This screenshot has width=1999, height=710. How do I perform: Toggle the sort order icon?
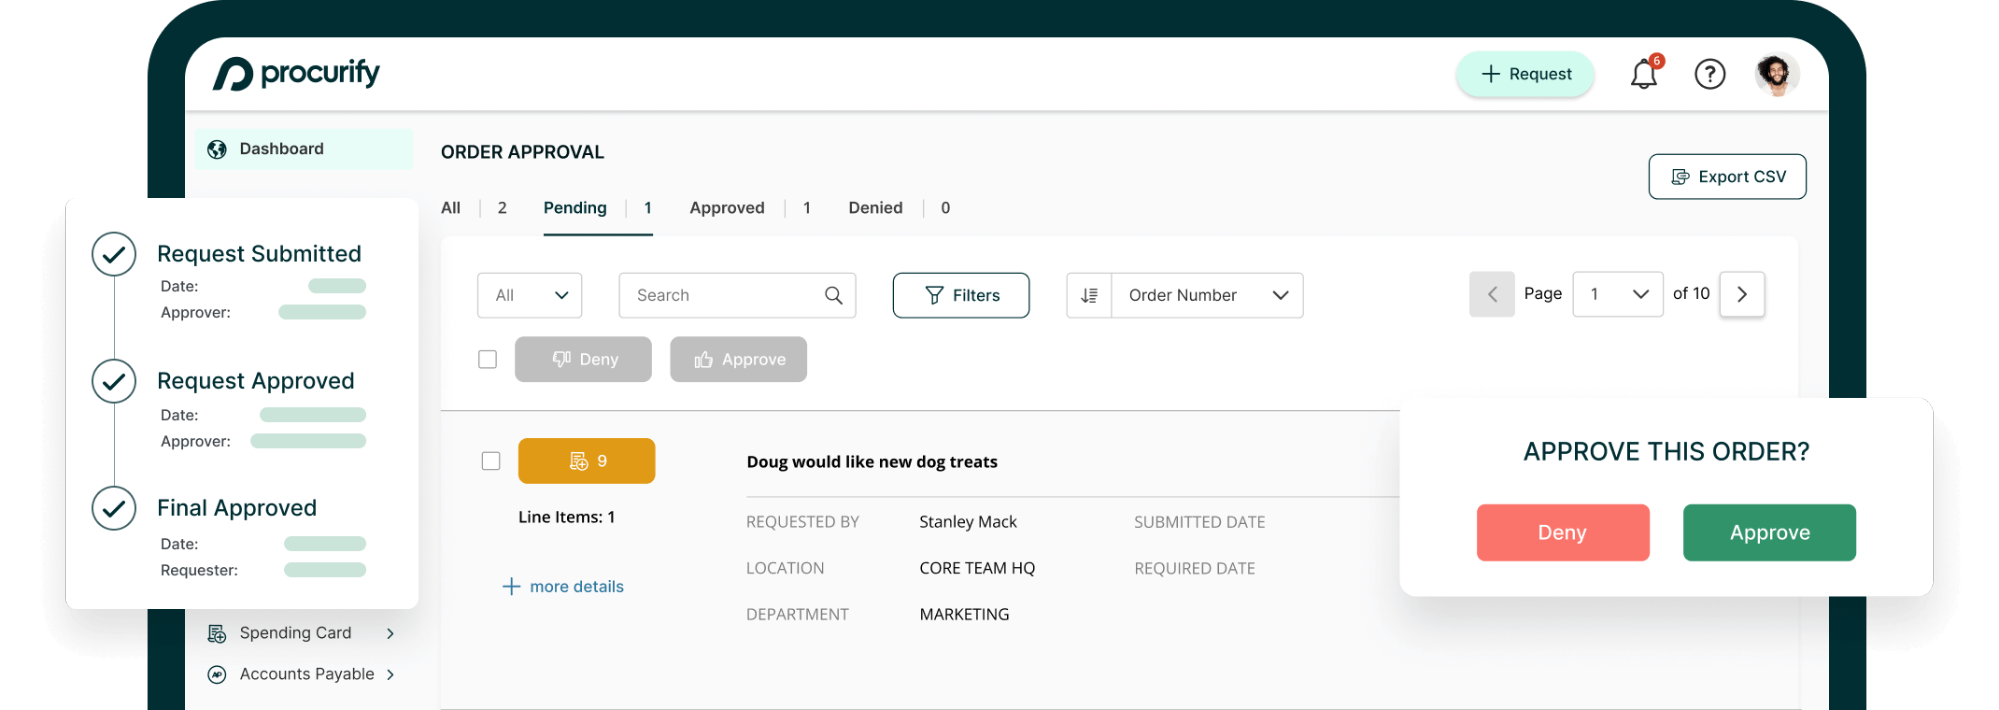click(1089, 296)
